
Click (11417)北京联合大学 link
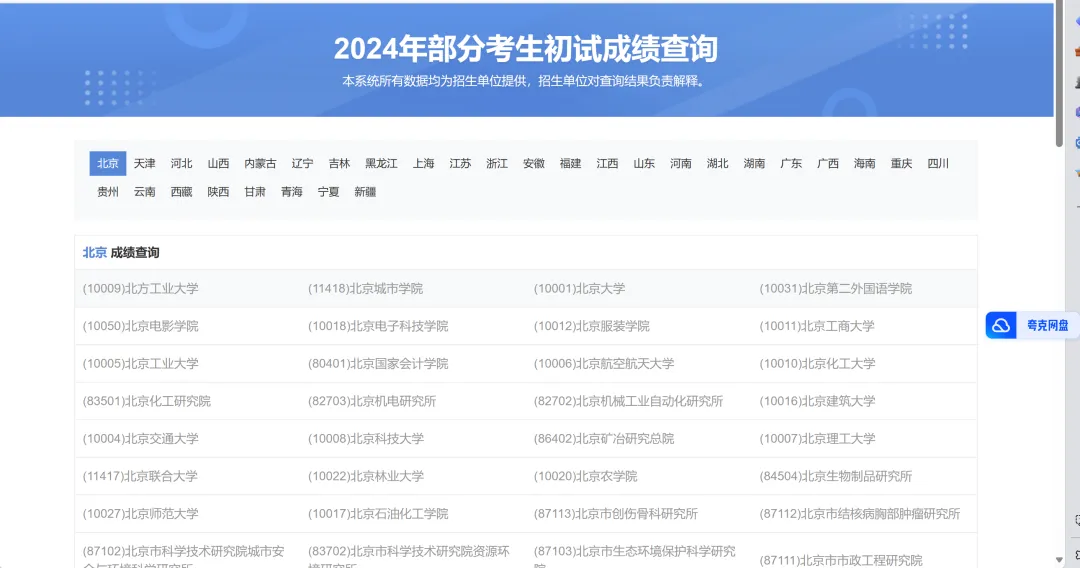pos(141,476)
